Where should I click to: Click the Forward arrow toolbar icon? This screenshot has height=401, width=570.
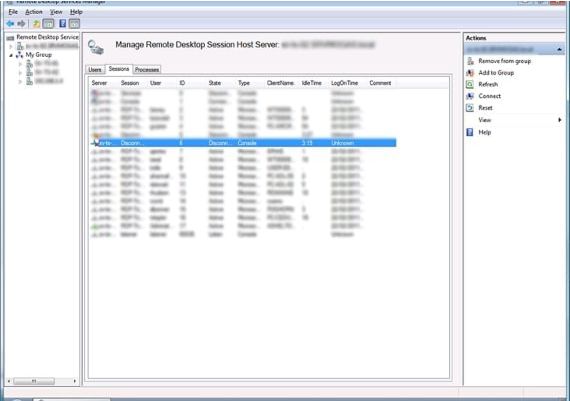21,24
